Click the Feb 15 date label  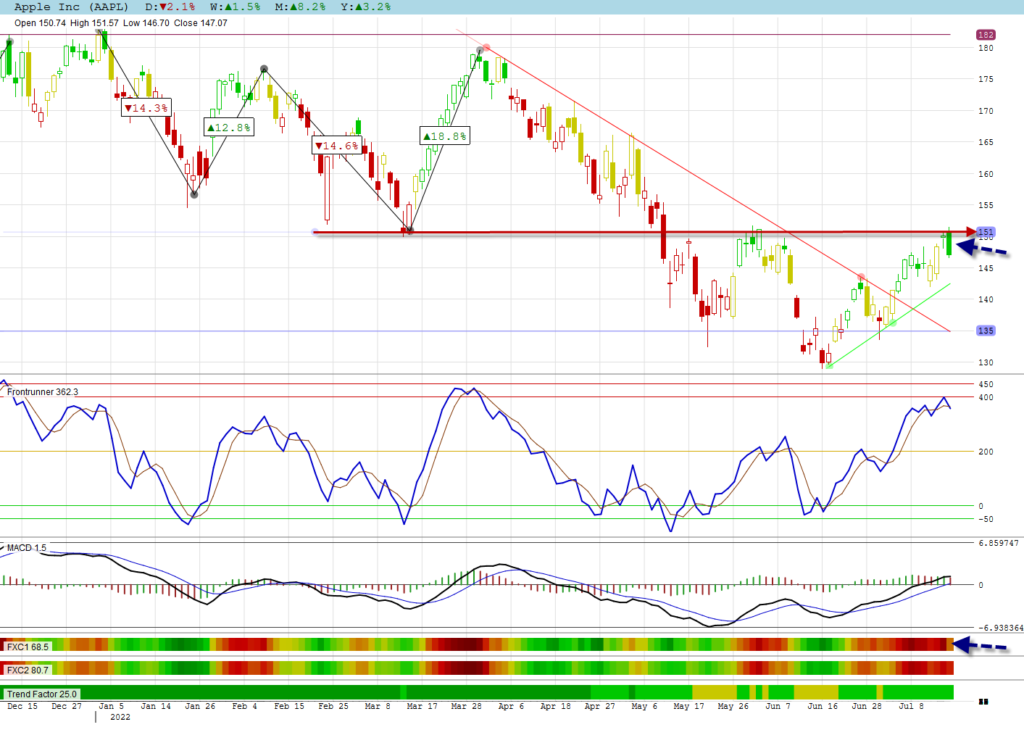(x=289, y=706)
